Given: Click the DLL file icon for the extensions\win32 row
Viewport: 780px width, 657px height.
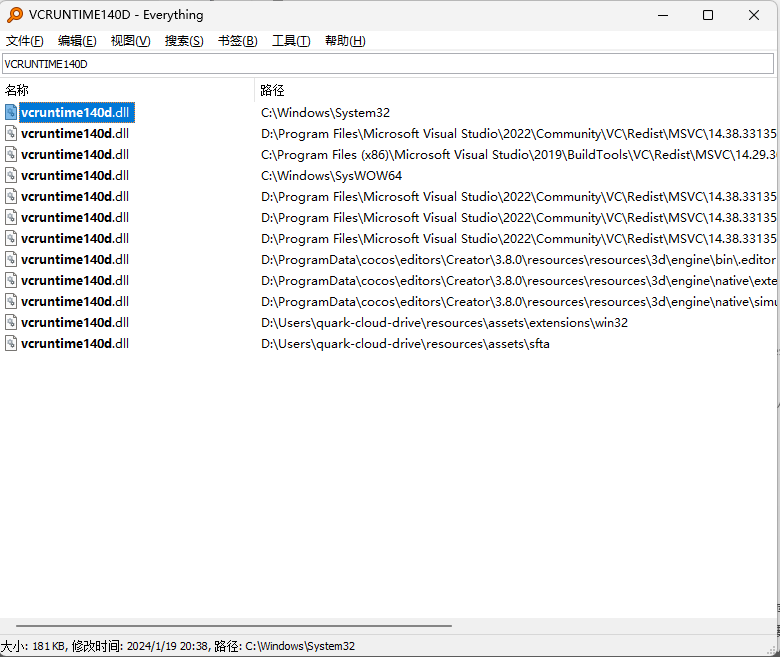Looking at the screenshot, I should click(11, 322).
